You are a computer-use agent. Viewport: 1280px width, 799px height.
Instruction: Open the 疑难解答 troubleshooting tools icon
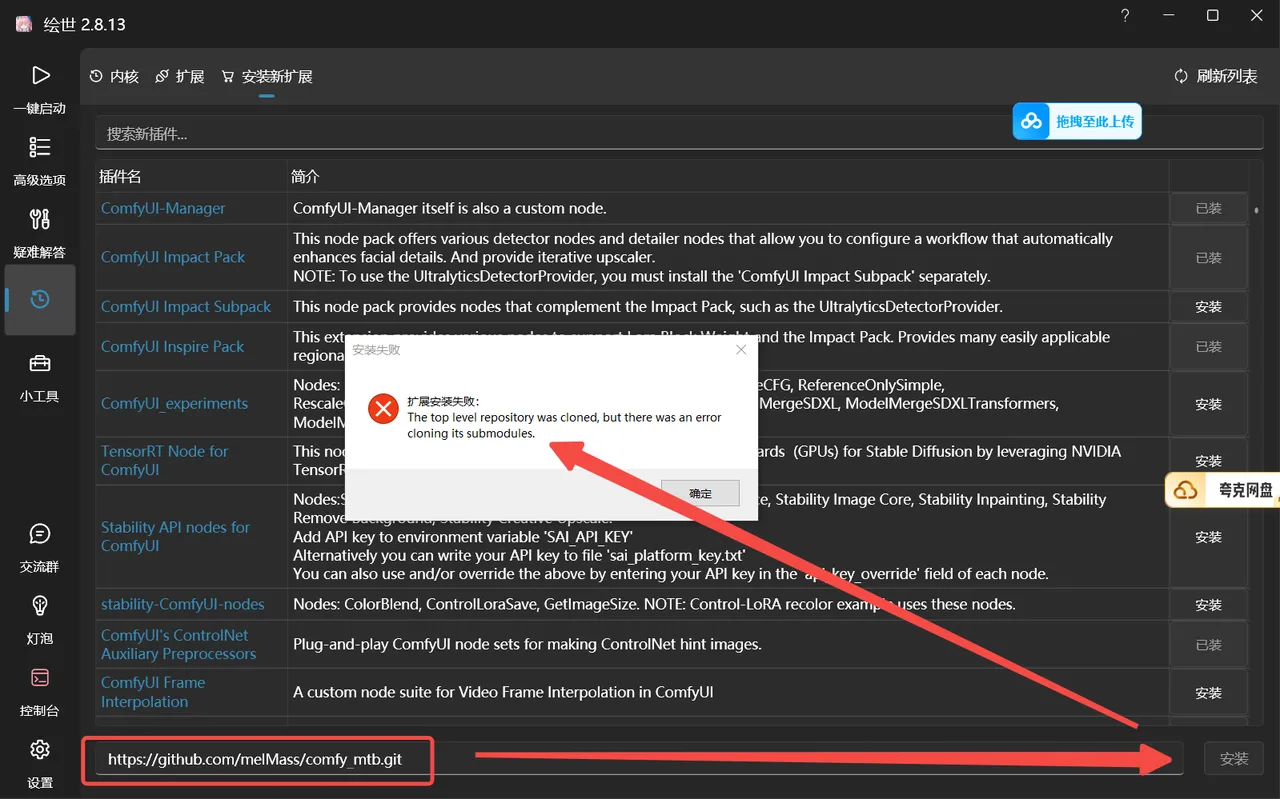pos(40,220)
